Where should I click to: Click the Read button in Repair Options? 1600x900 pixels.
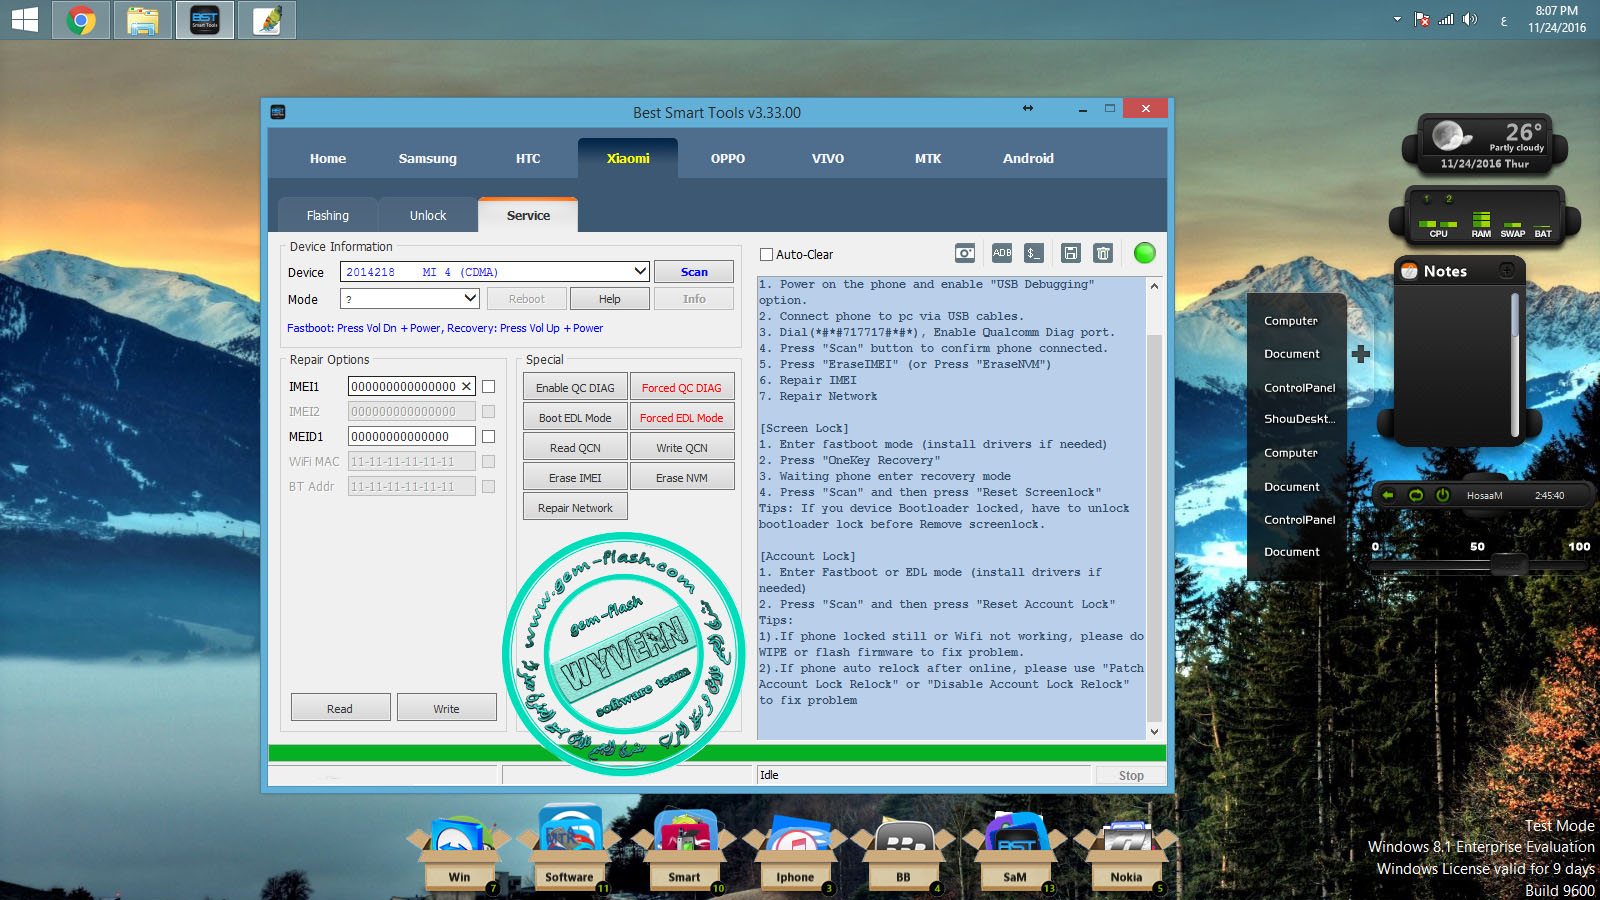click(340, 708)
